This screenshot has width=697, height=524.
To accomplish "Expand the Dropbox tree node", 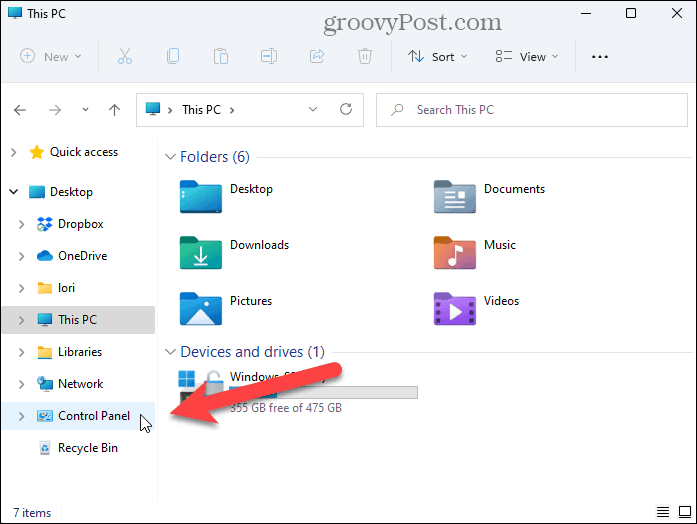I will point(21,224).
